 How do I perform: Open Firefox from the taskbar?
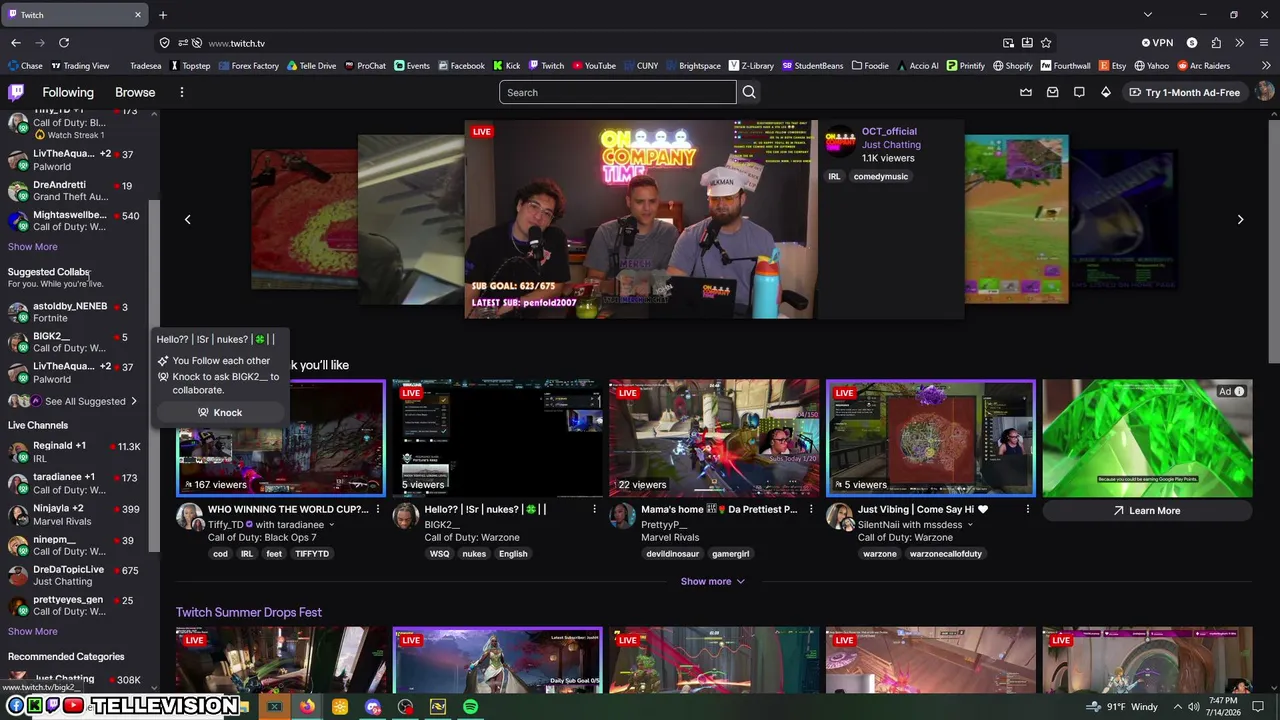coord(307,707)
